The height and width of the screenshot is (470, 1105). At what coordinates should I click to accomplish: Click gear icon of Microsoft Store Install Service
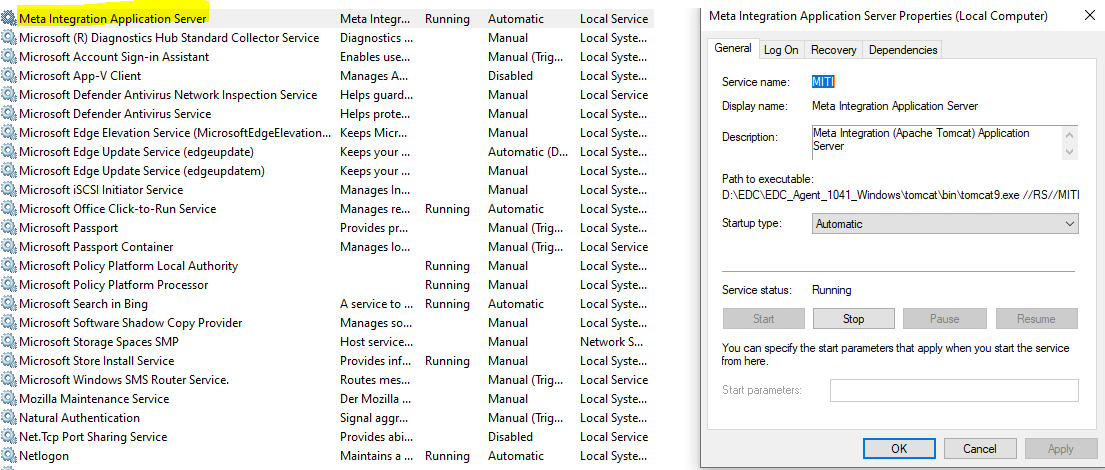pyautogui.click(x=8, y=361)
